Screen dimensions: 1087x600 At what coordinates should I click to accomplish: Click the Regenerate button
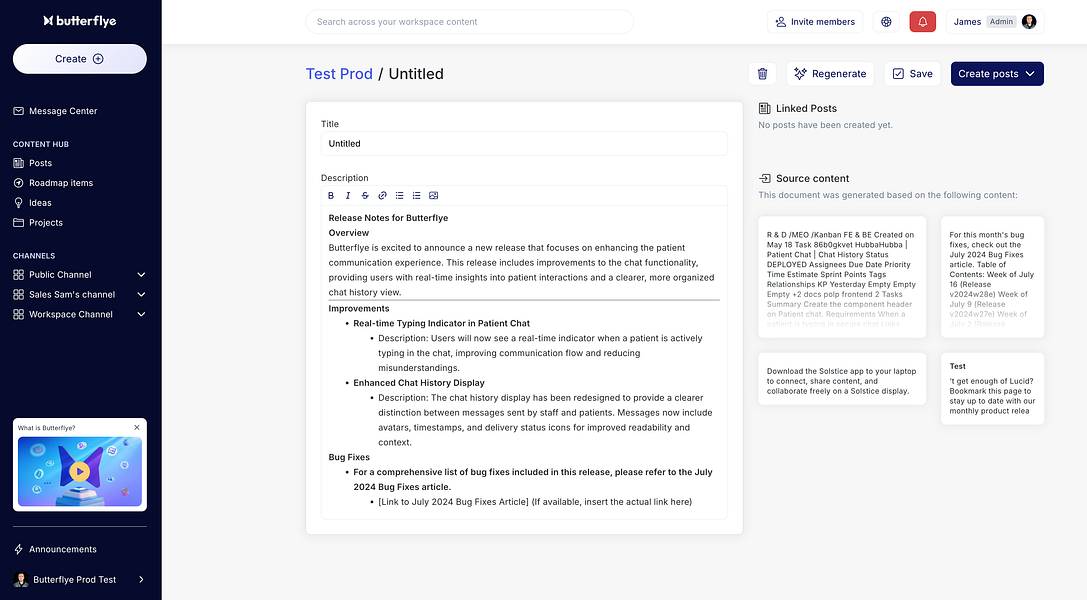830,74
